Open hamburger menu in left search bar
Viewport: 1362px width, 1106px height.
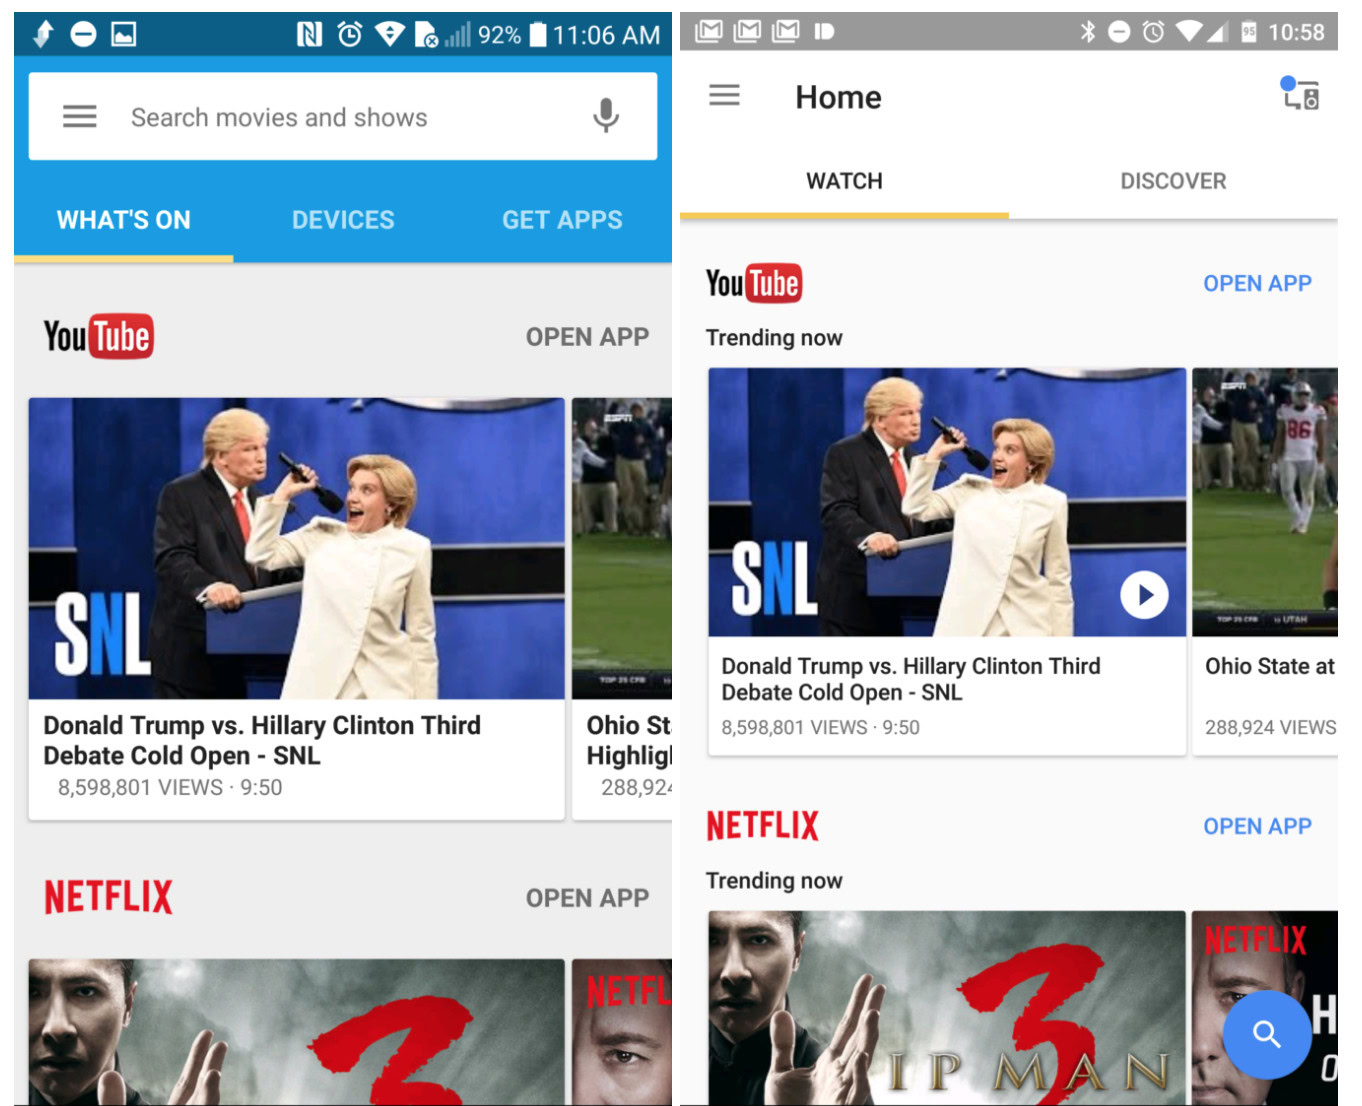pyautogui.click(x=80, y=117)
